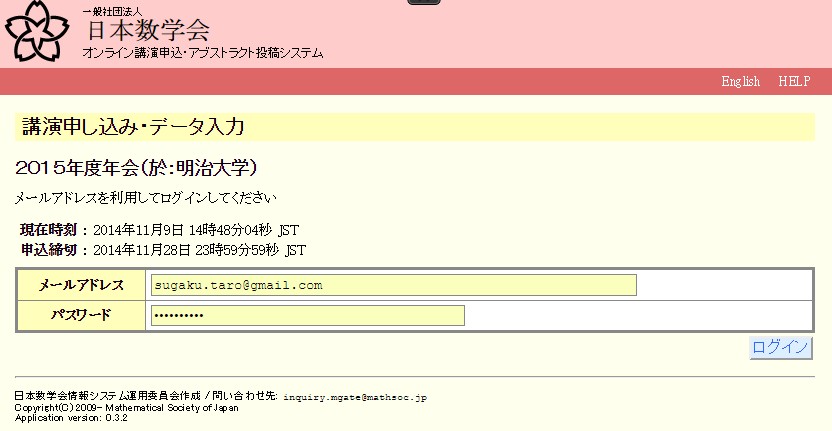Focus the password input field

(307, 316)
